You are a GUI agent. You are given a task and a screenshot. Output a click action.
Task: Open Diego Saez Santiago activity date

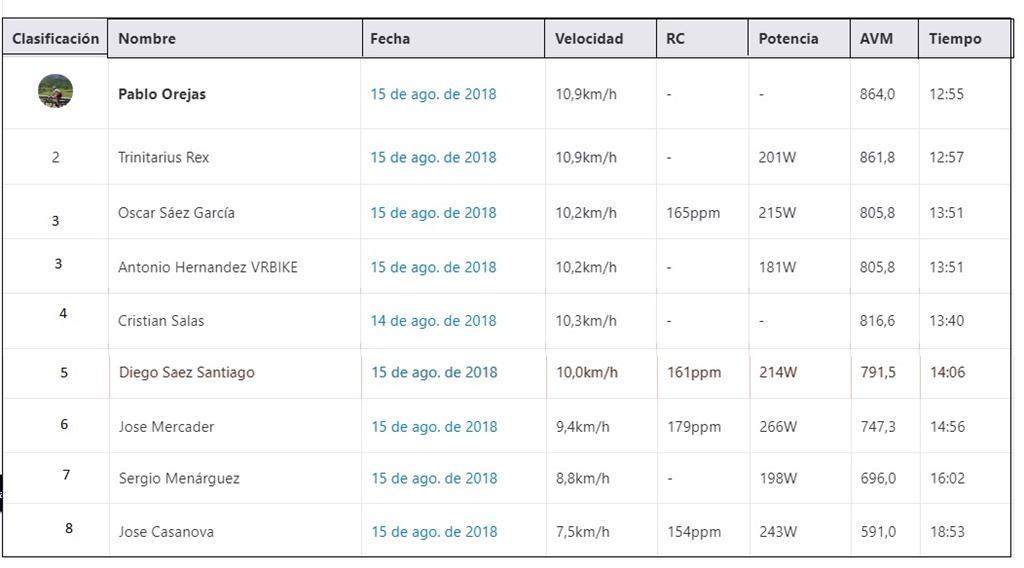[x=434, y=372]
